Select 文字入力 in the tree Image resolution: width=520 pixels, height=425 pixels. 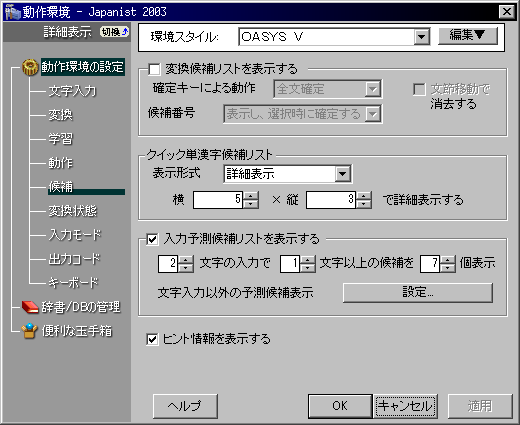(x=72, y=91)
